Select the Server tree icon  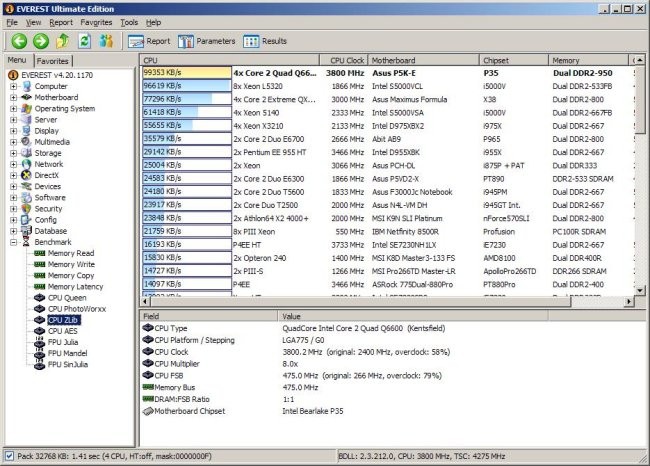click(x=27, y=120)
